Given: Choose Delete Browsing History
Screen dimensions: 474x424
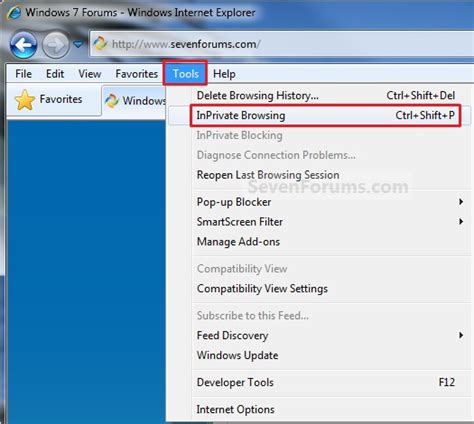Looking at the screenshot, I should point(320,95).
